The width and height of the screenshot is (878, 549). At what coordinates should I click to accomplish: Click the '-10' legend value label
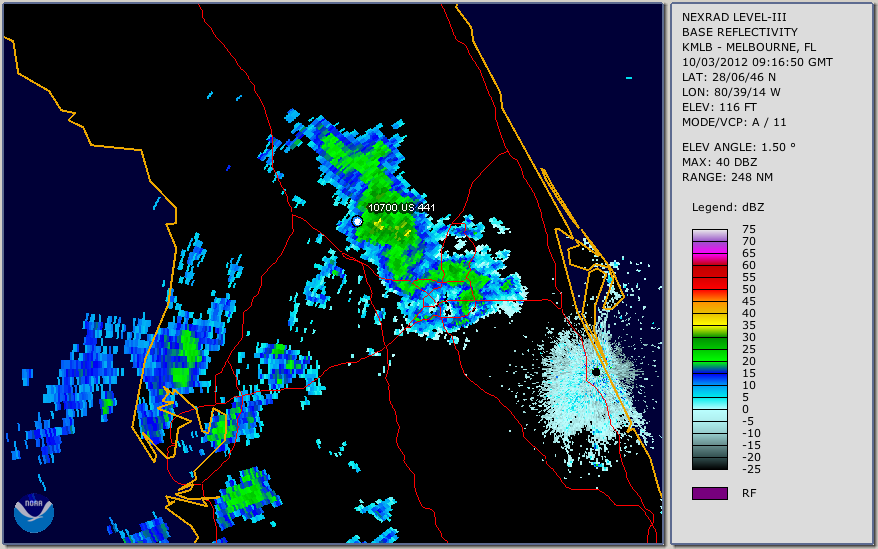point(751,433)
